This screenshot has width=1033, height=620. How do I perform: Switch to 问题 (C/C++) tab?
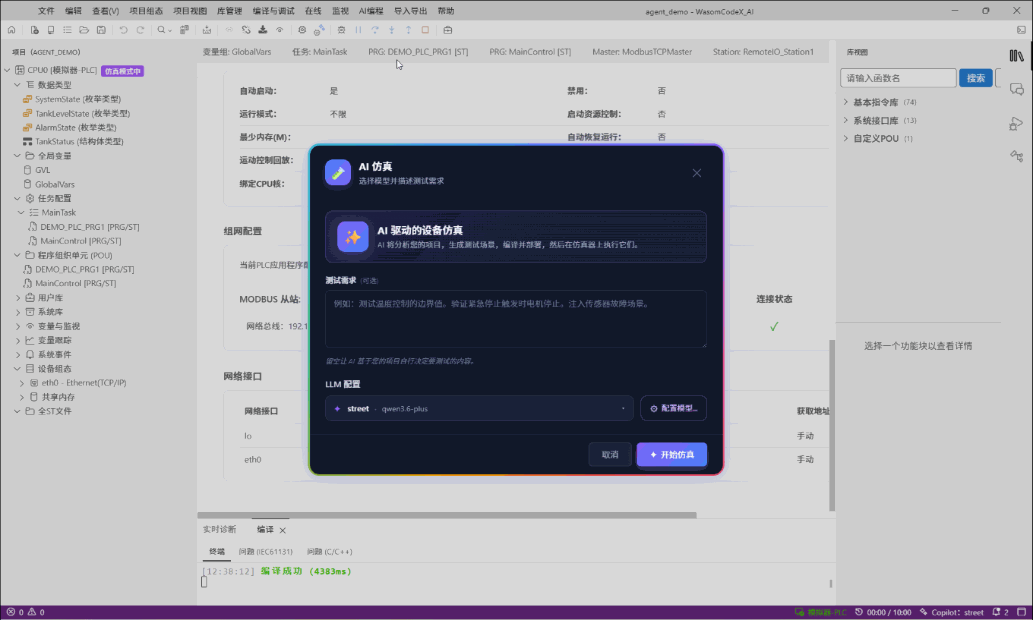pyautogui.click(x=329, y=551)
